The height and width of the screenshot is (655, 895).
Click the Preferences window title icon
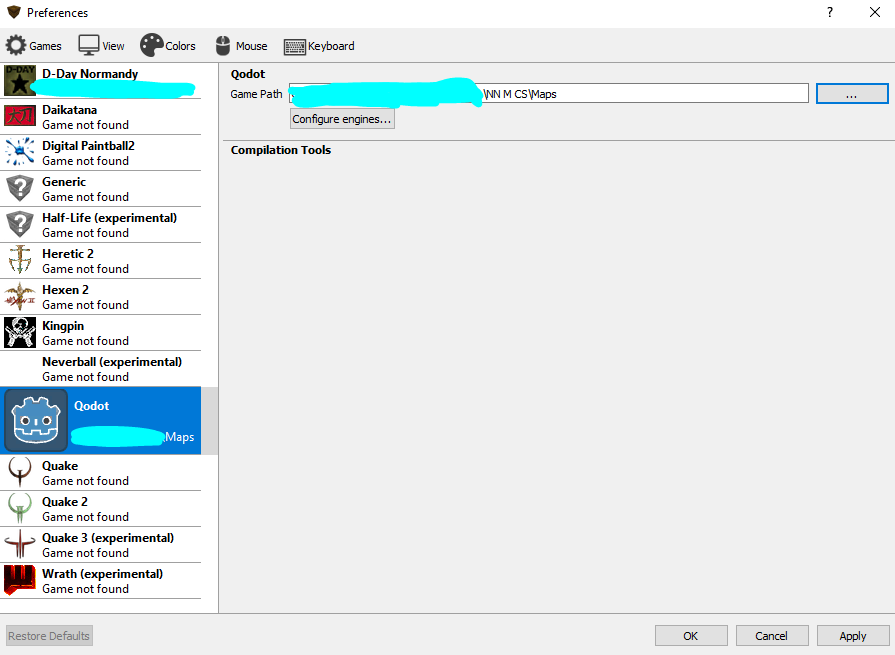(x=14, y=12)
